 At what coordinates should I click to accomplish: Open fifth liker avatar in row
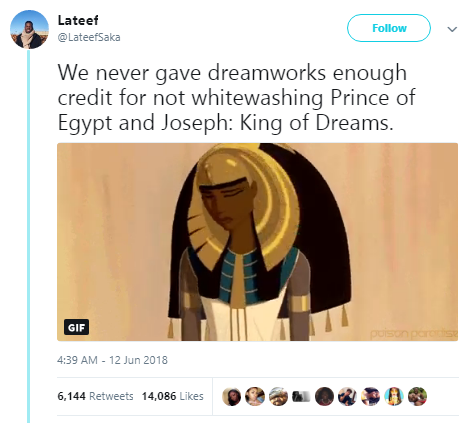click(325, 396)
